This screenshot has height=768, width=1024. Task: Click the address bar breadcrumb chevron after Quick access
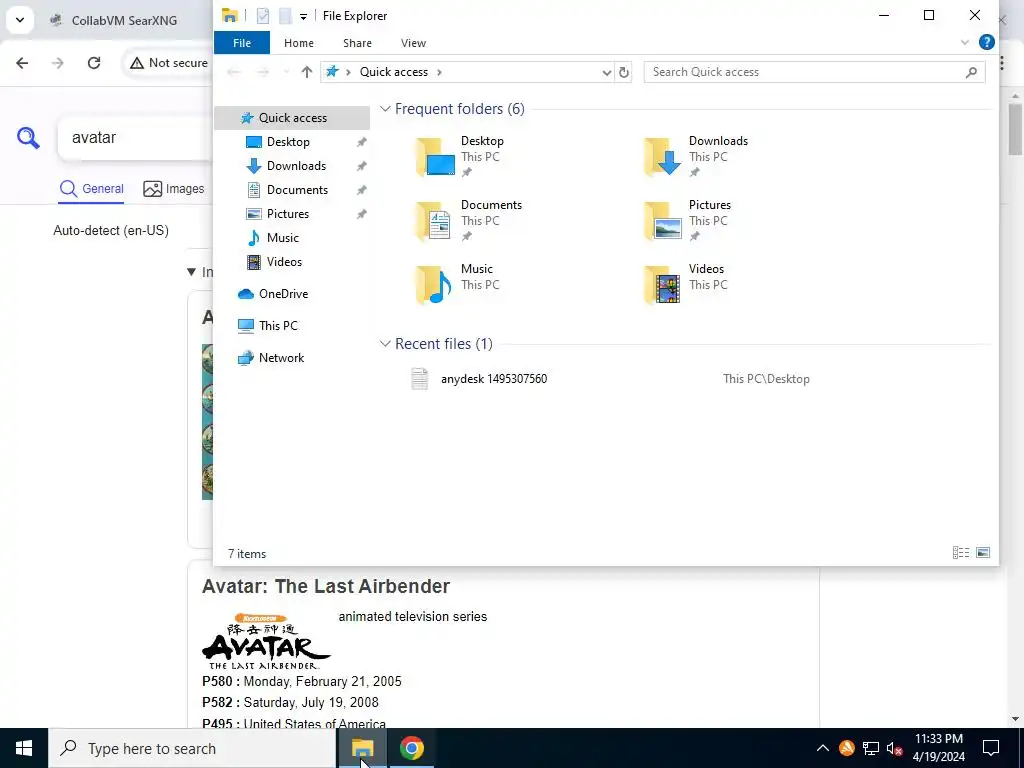point(439,72)
